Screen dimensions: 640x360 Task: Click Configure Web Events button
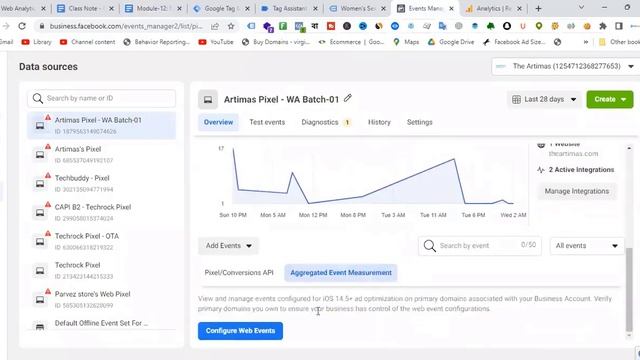tap(240, 331)
